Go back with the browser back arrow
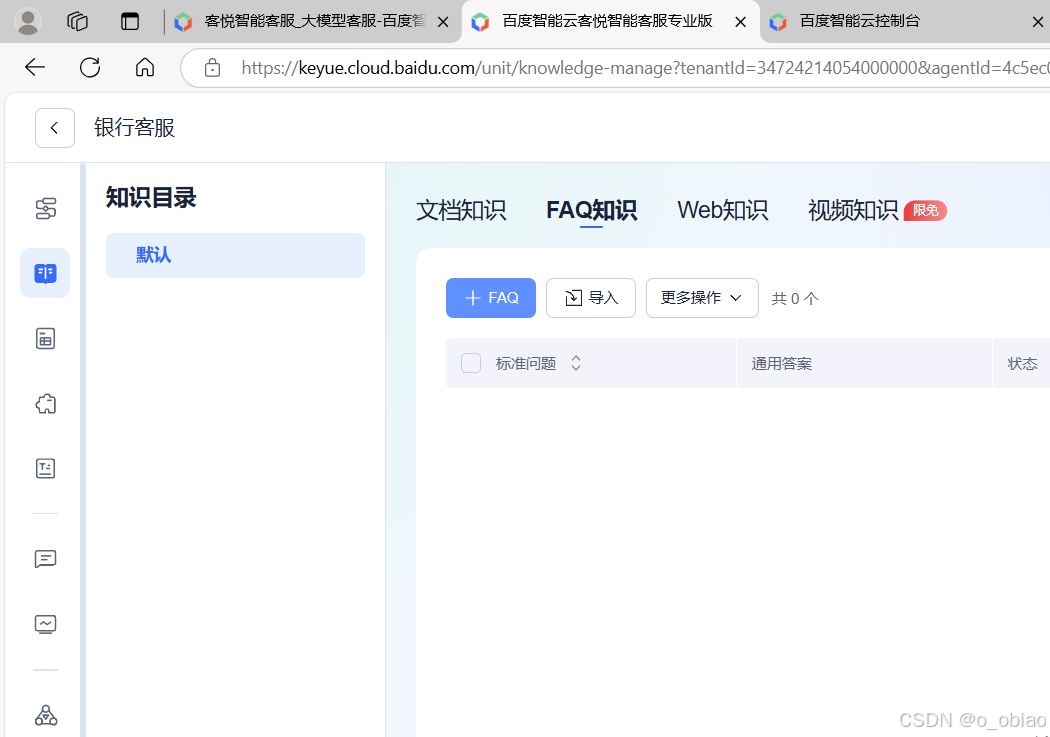1050x737 pixels. click(35, 67)
